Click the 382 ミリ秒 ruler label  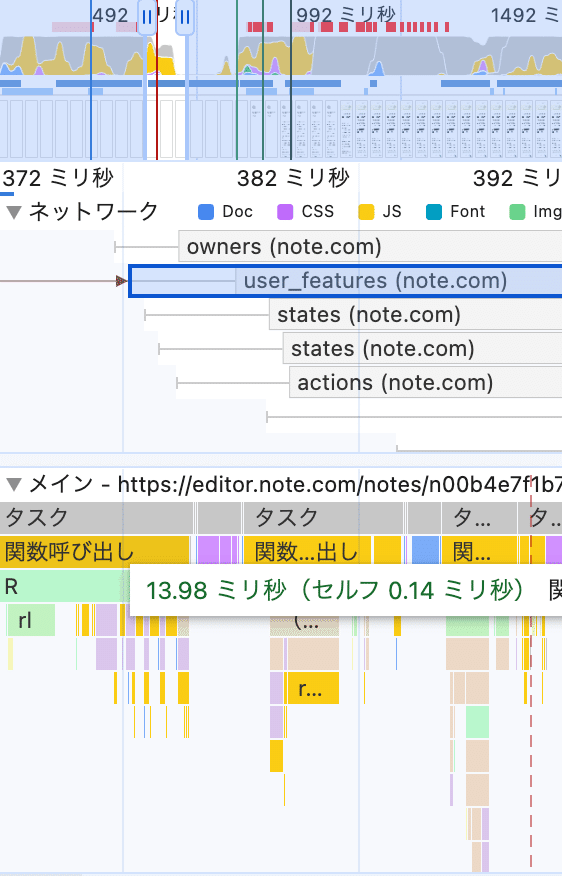pos(293,179)
